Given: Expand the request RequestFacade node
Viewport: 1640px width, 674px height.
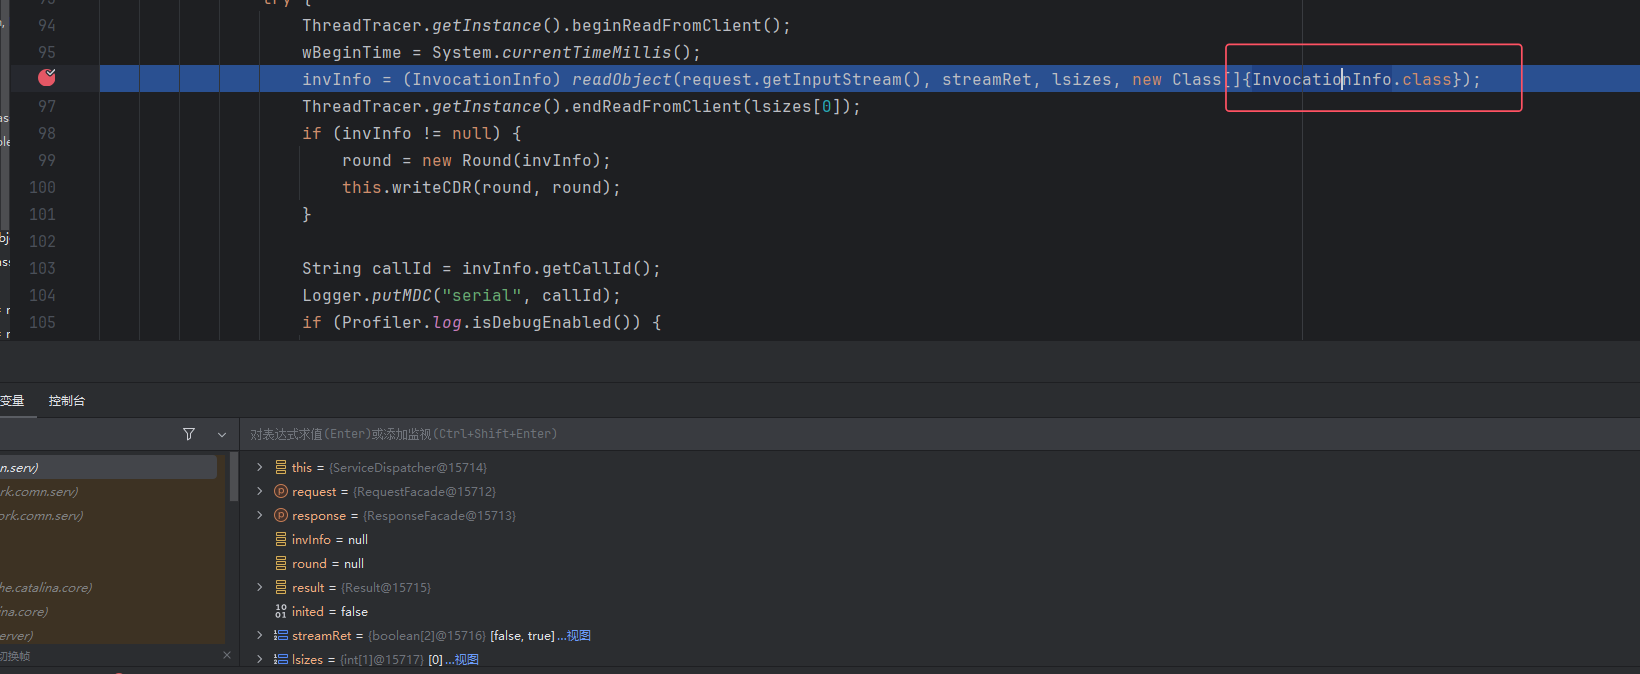Looking at the screenshot, I should (260, 491).
